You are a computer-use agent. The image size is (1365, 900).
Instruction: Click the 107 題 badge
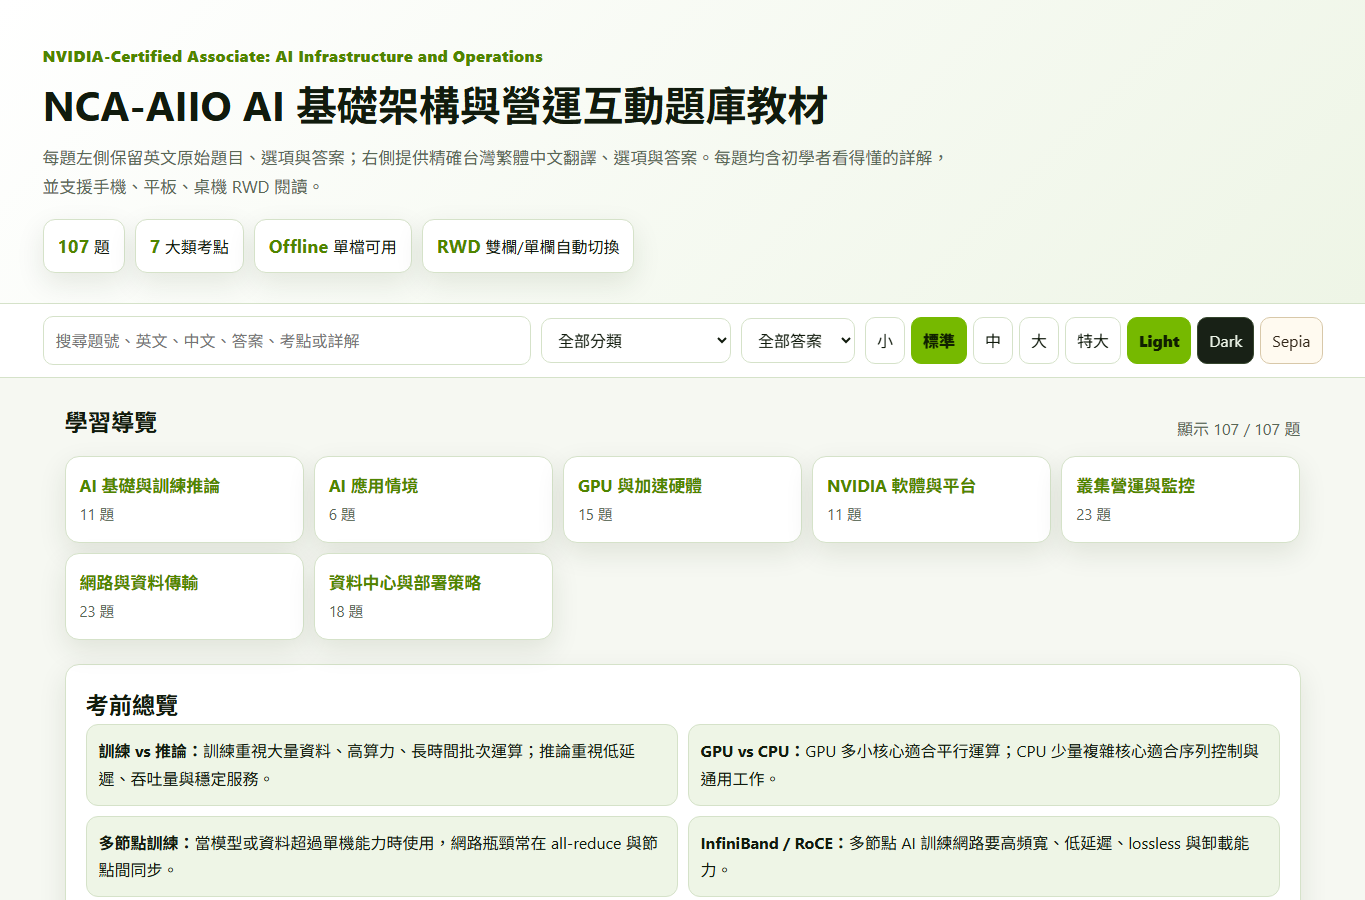click(84, 246)
